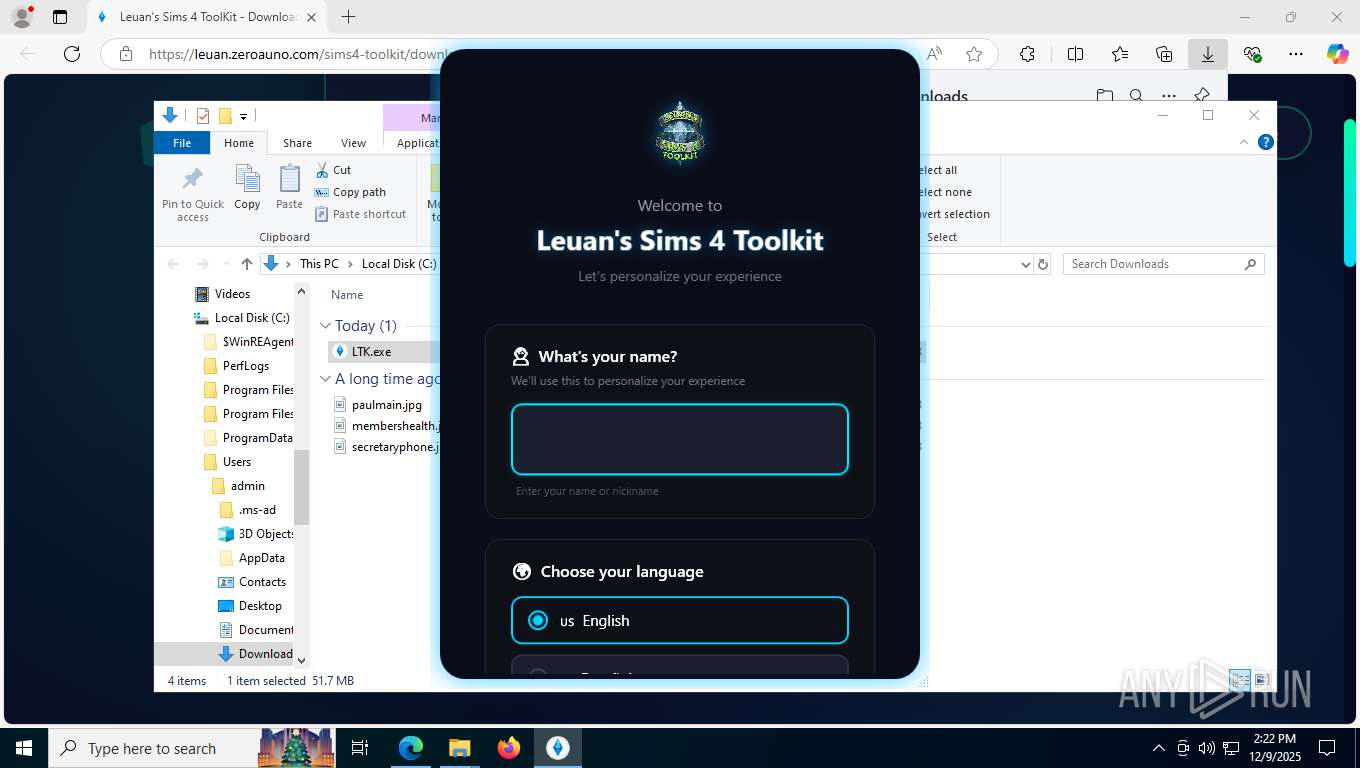Open Edge Split screen icon

(1075, 54)
